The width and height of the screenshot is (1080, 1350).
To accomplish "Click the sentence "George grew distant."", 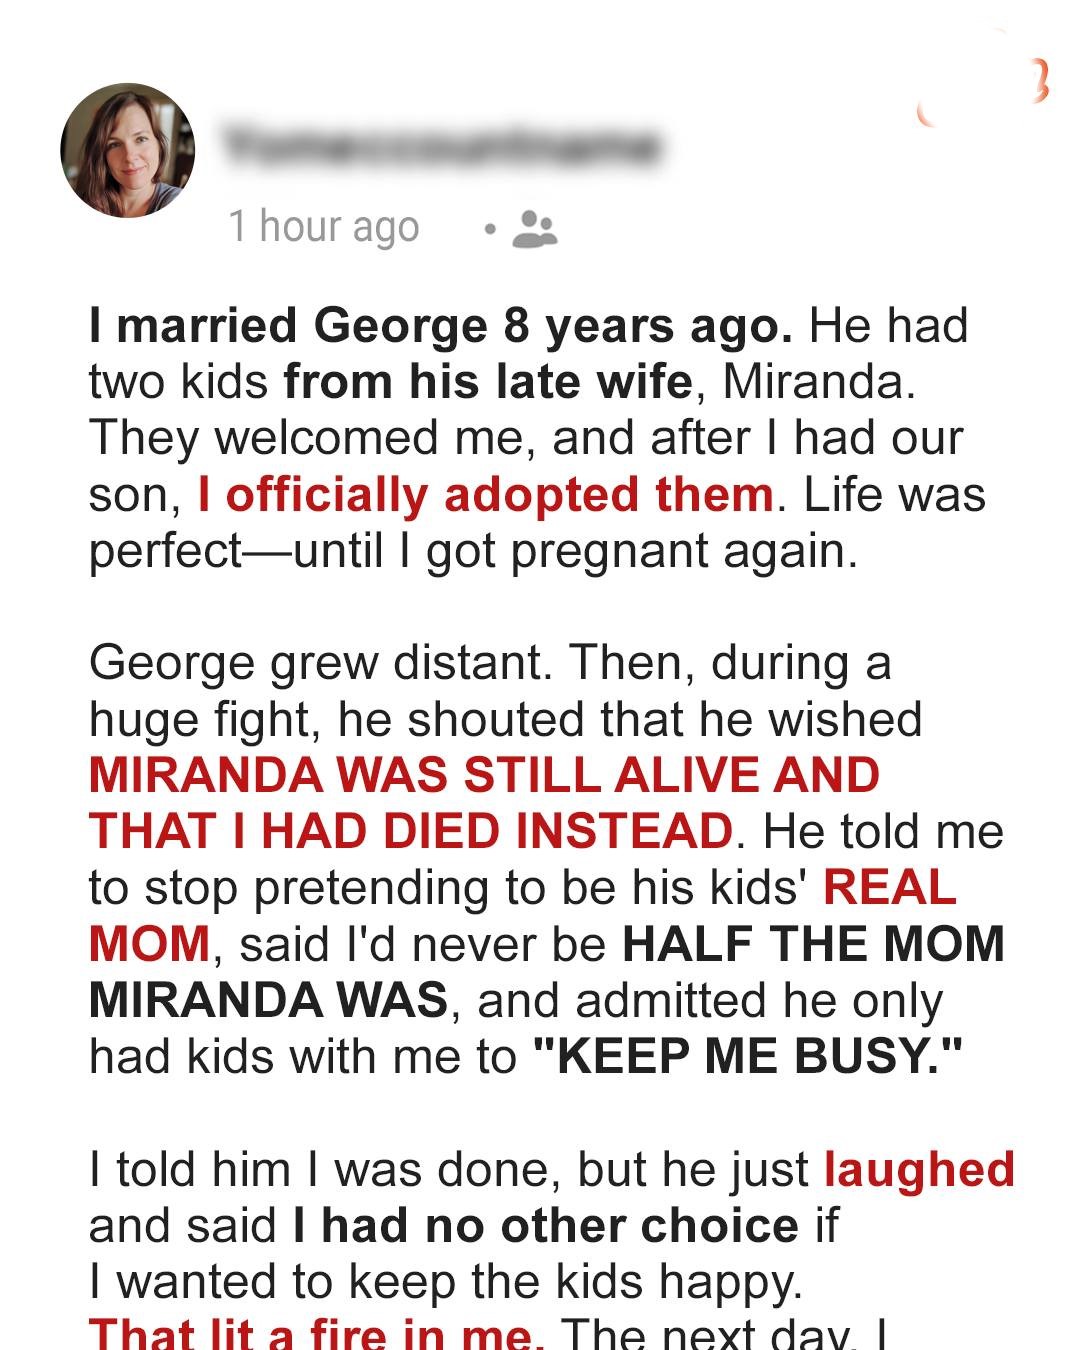I will point(320,662).
